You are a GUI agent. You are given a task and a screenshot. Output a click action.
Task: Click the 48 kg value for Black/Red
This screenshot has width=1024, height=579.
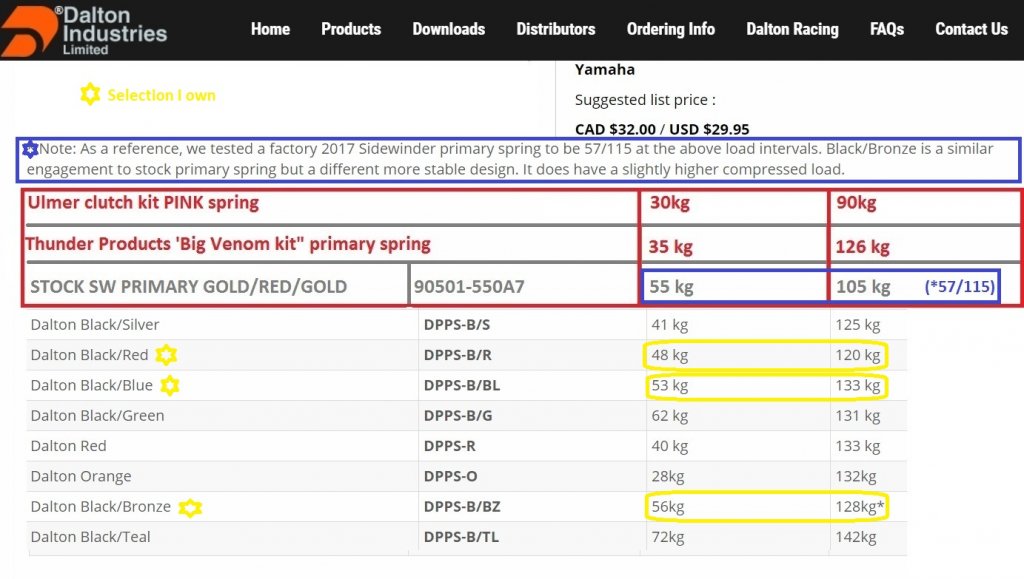(x=669, y=355)
